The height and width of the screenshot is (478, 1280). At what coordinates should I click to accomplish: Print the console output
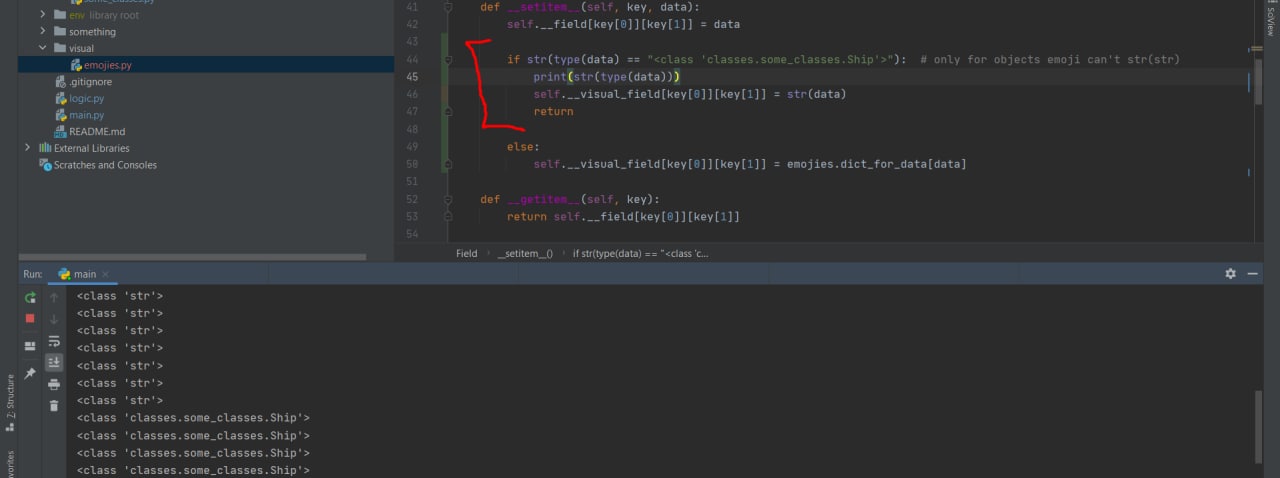pos(54,384)
